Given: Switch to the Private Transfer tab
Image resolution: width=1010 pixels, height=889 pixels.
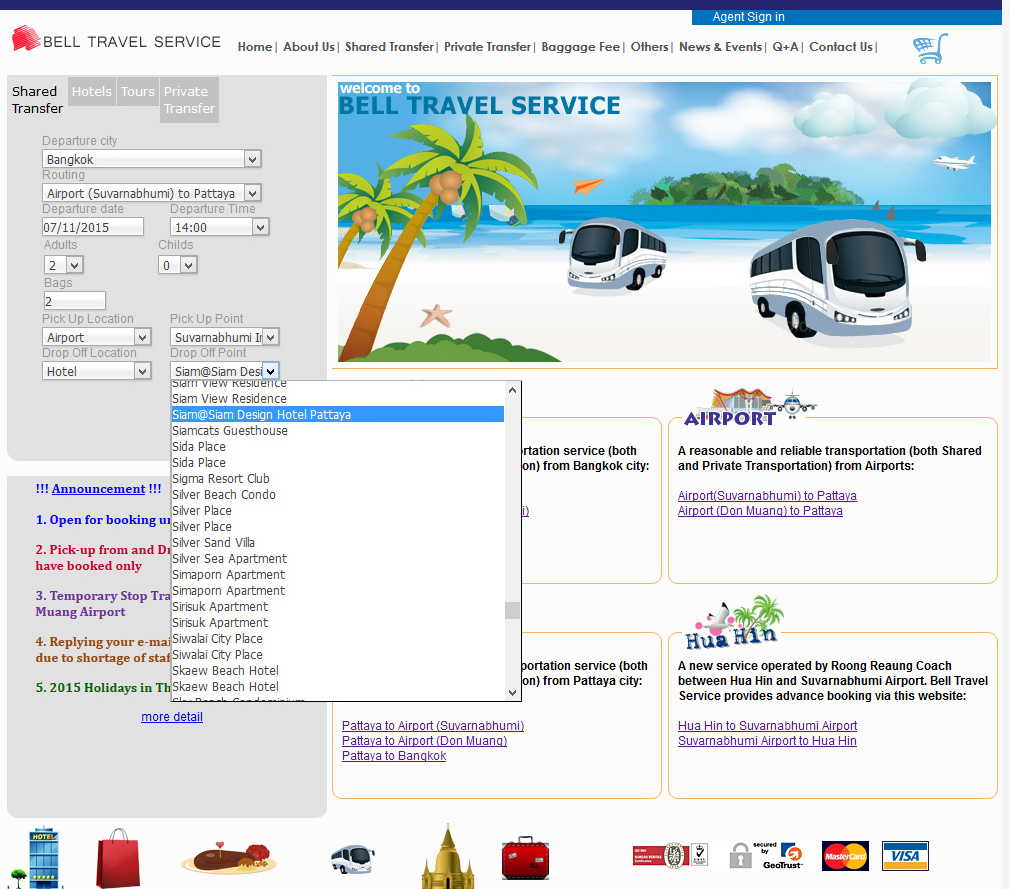Looking at the screenshot, I should pos(189,100).
